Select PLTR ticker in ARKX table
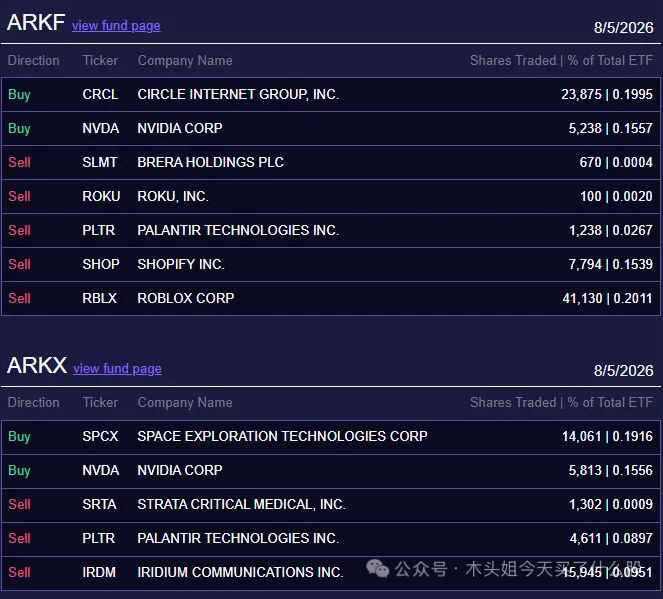The image size is (663, 599). click(99, 538)
